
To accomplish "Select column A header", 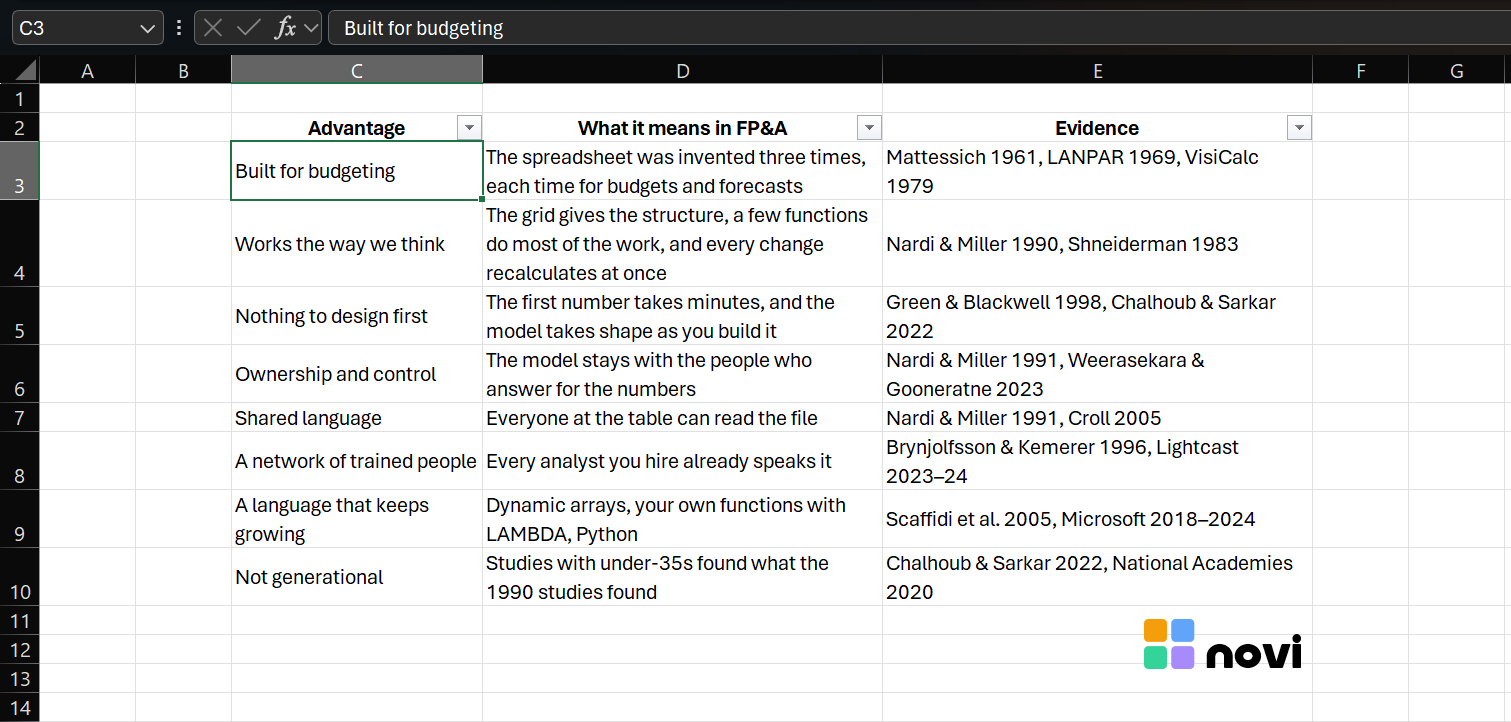I will click(87, 70).
